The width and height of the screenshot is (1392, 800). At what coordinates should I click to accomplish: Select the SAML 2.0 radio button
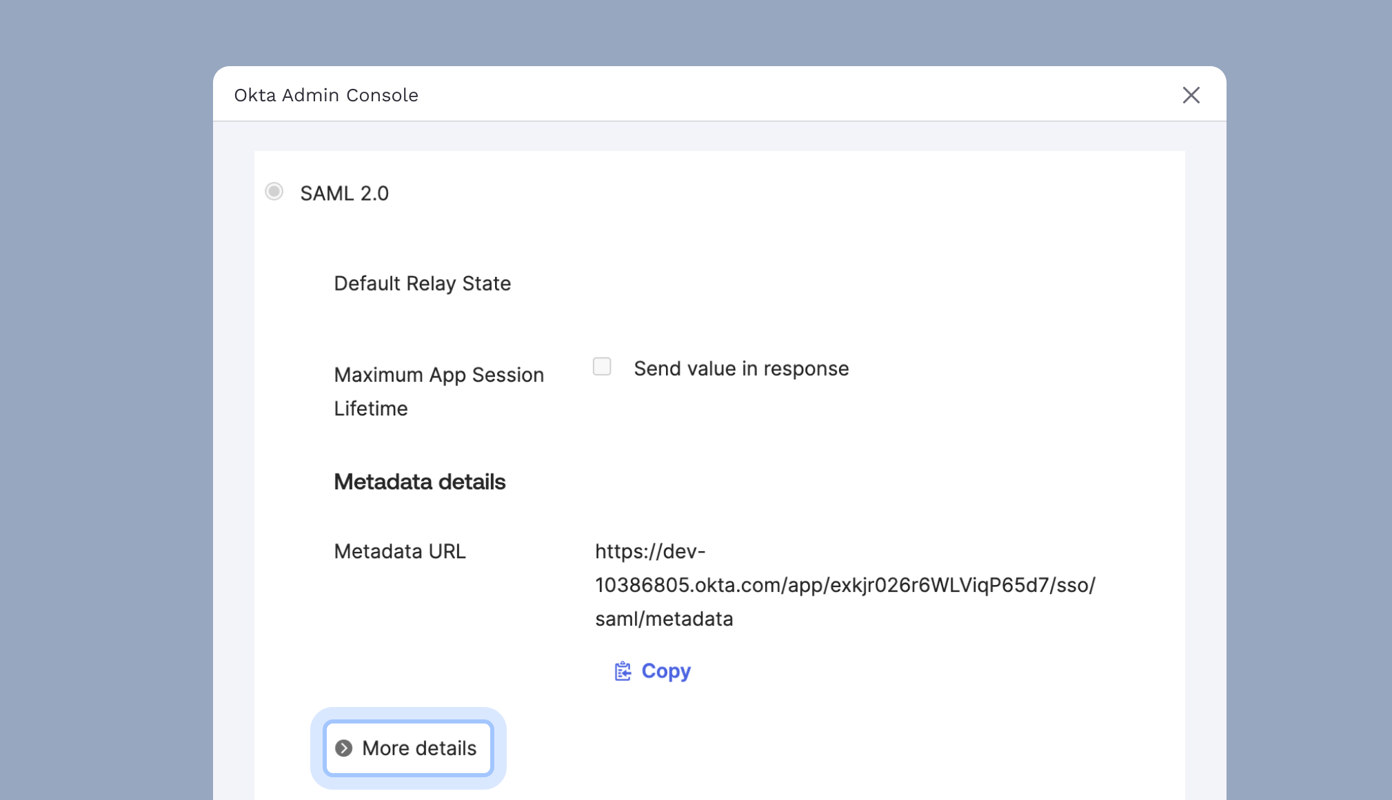273,191
